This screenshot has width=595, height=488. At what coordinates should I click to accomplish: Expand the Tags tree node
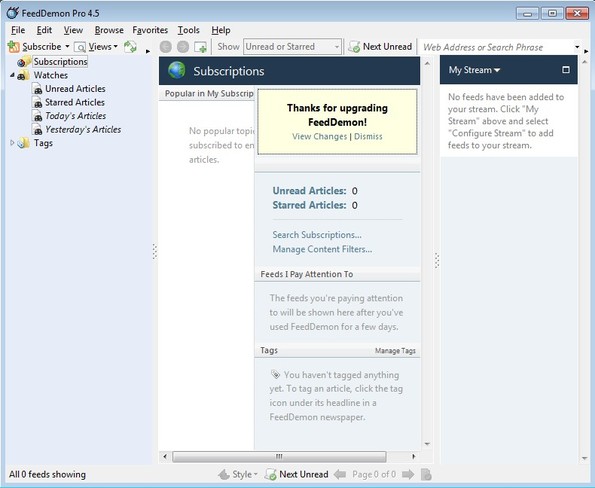click(12, 143)
